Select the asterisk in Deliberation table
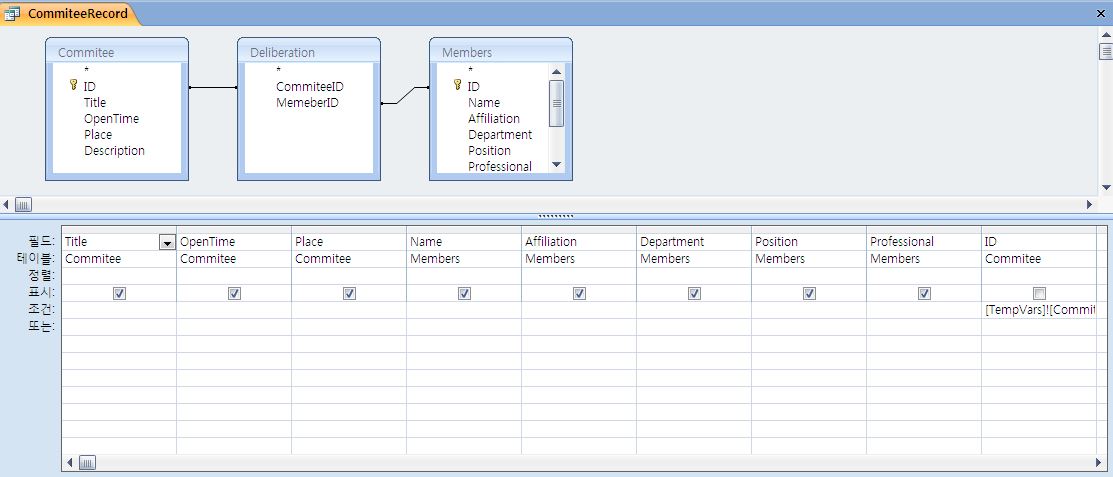Screen dimensions: 1113x477 (x=279, y=70)
